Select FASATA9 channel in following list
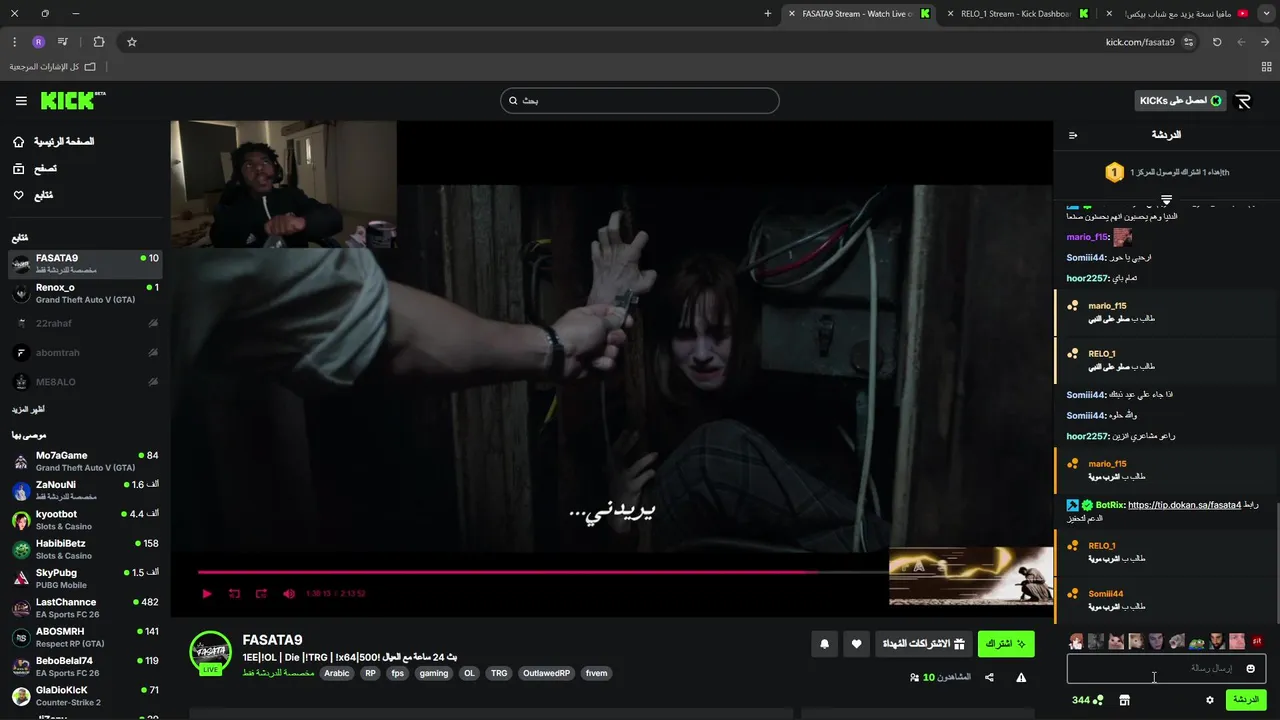1280x720 pixels. pyautogui.click(x=85, y=264)
